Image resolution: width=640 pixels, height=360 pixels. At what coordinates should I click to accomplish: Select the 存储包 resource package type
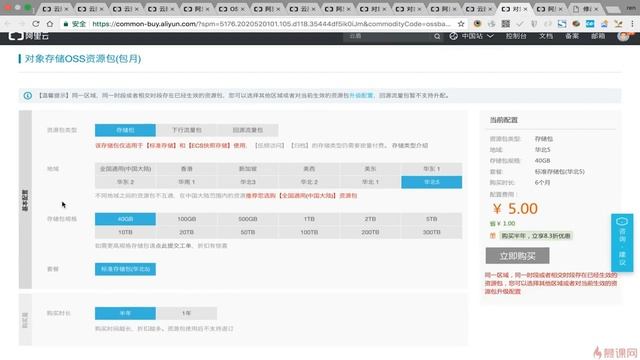(x=125, y=130)
